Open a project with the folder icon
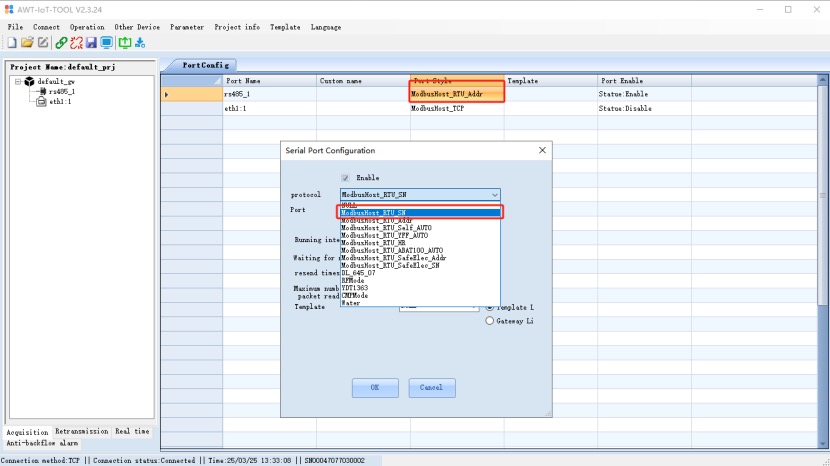 coord(28,43)
